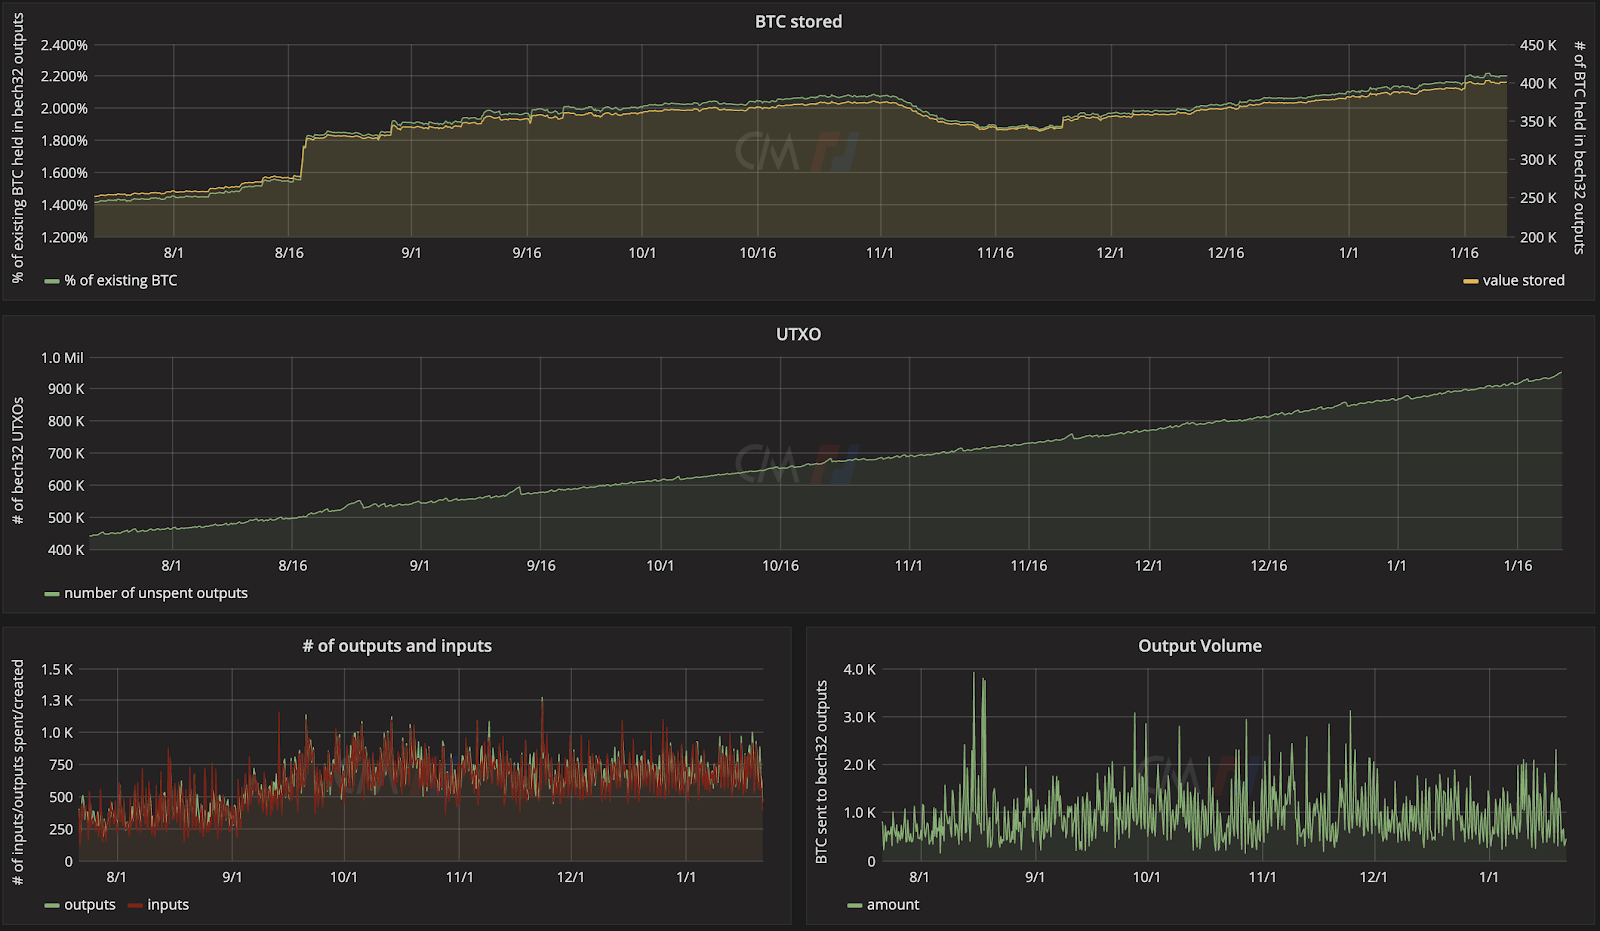Click the 'BTC sent to bech32 outputs' axis title

[x=822, y=772]
